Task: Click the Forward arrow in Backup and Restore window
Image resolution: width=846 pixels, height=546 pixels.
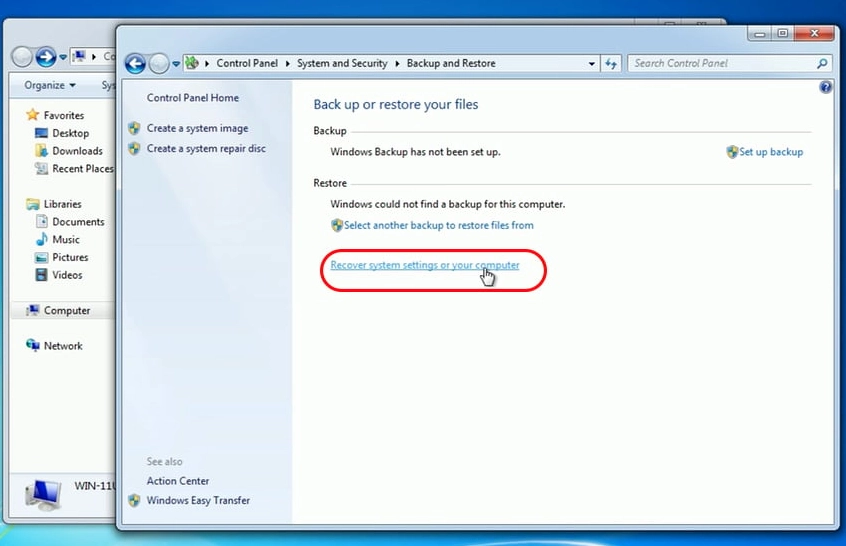Action: tap(159, 64)
